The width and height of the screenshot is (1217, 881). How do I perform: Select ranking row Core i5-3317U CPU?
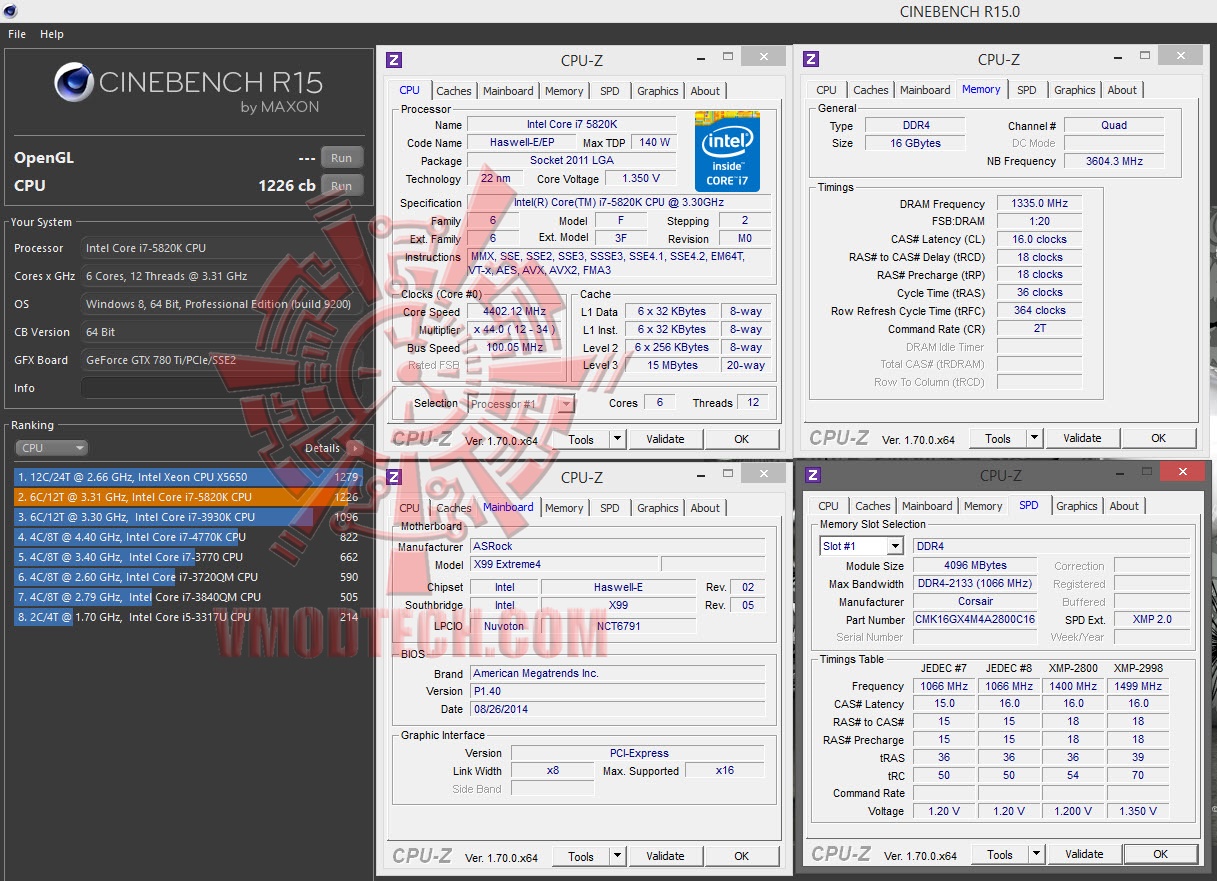click(x=188, y=617)
